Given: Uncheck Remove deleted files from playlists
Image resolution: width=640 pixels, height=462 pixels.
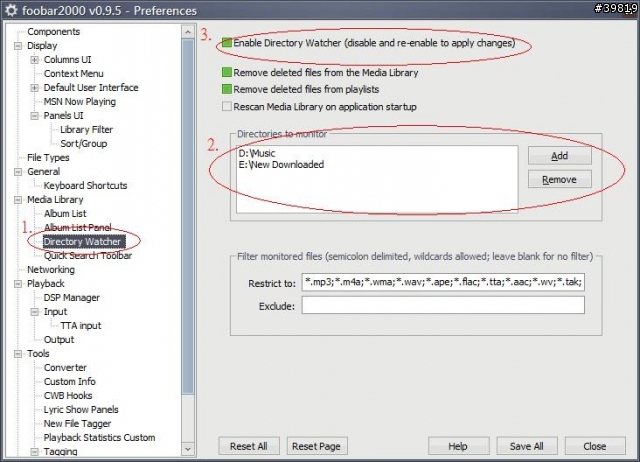Looking at the screenshot, I should click(x=227, y=89).
